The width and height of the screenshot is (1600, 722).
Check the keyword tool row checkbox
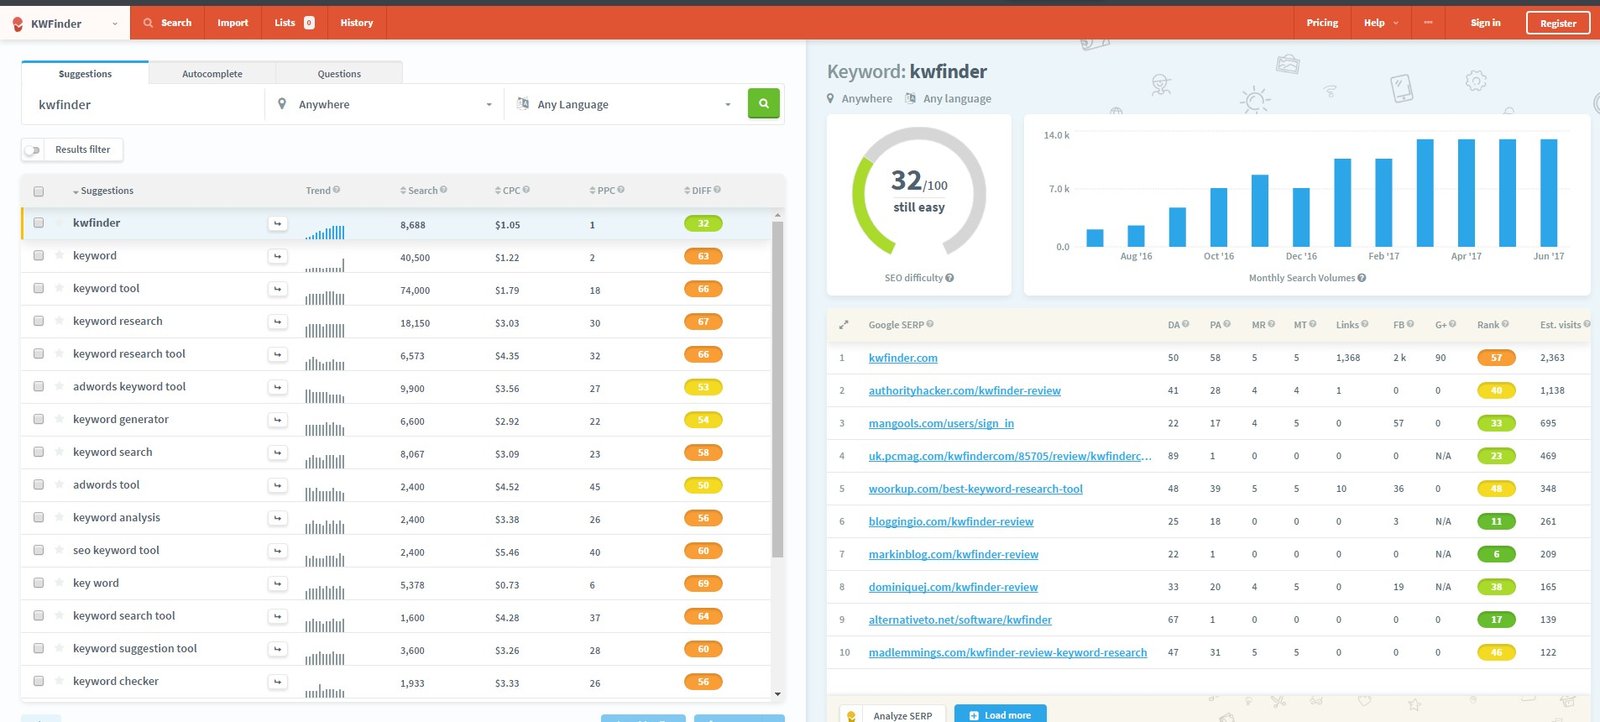click(x=39, y=289)
